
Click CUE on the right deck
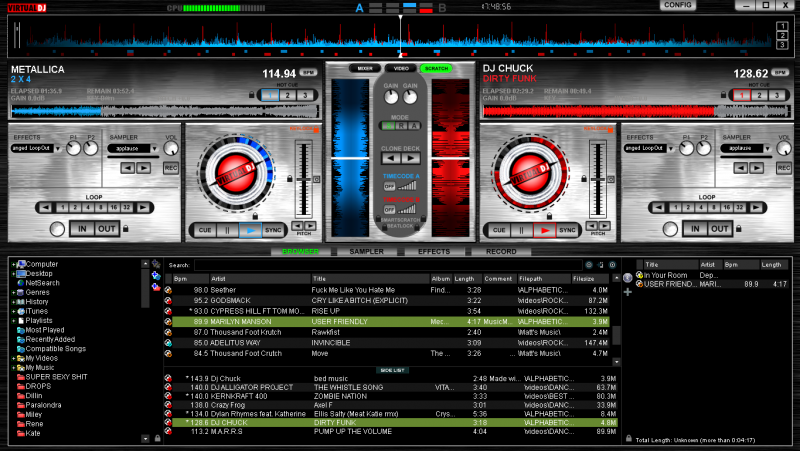coord(498,230)
